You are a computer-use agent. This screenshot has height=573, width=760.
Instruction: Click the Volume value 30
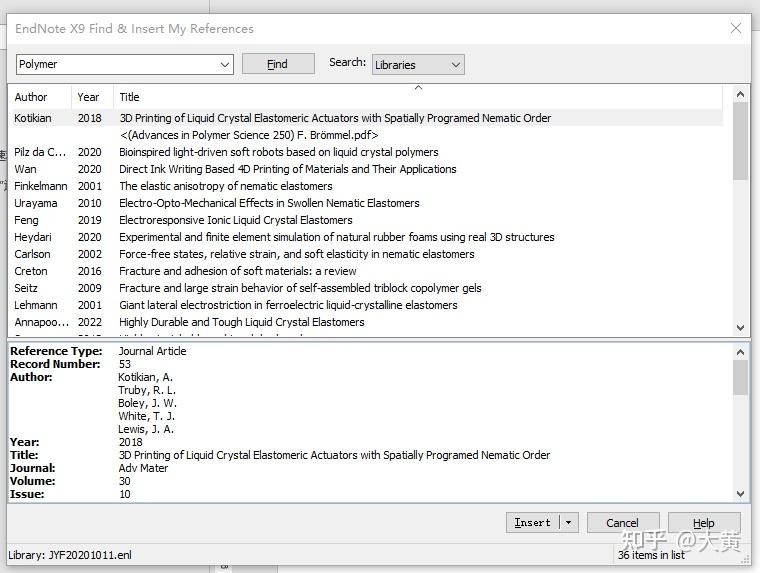point(125,481)
